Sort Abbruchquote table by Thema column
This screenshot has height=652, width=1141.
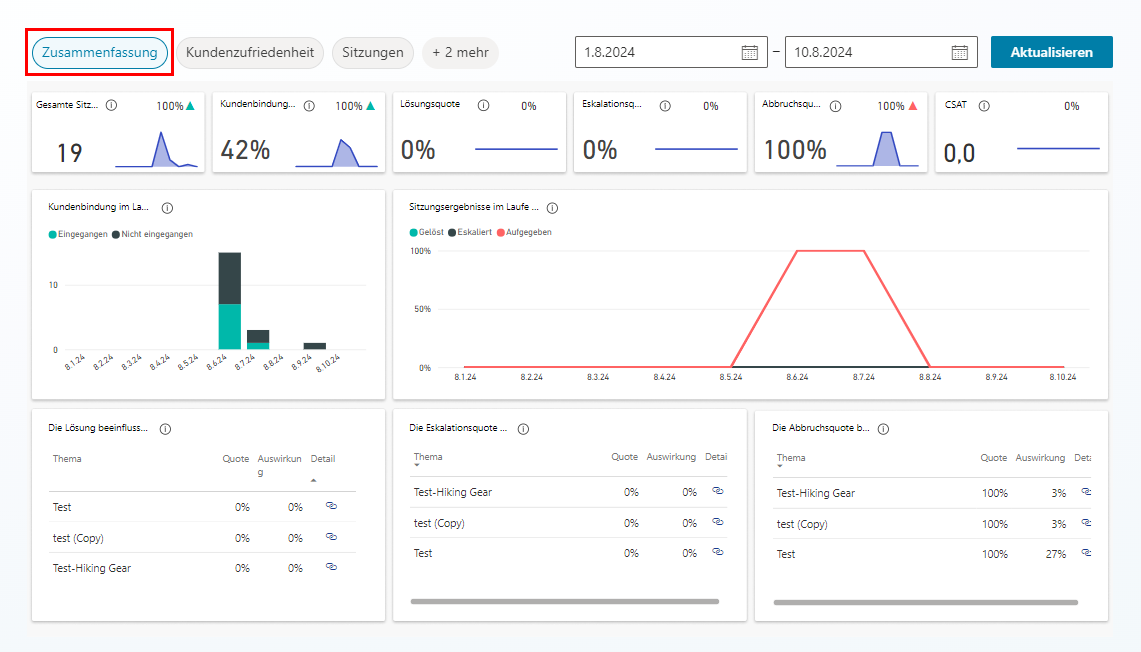[791, 459]
